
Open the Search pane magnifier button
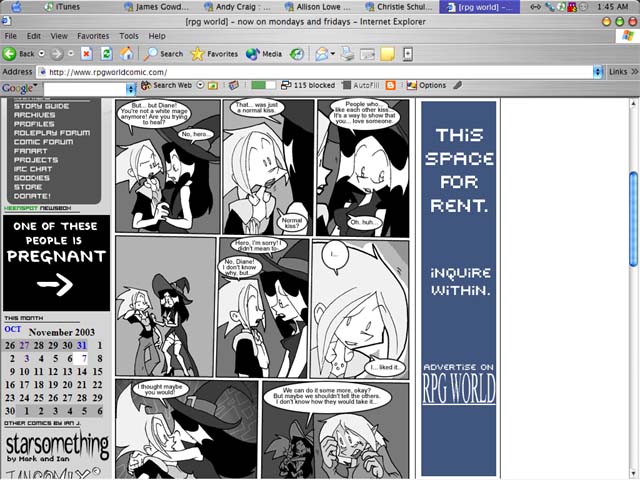[x=163, y=54]
